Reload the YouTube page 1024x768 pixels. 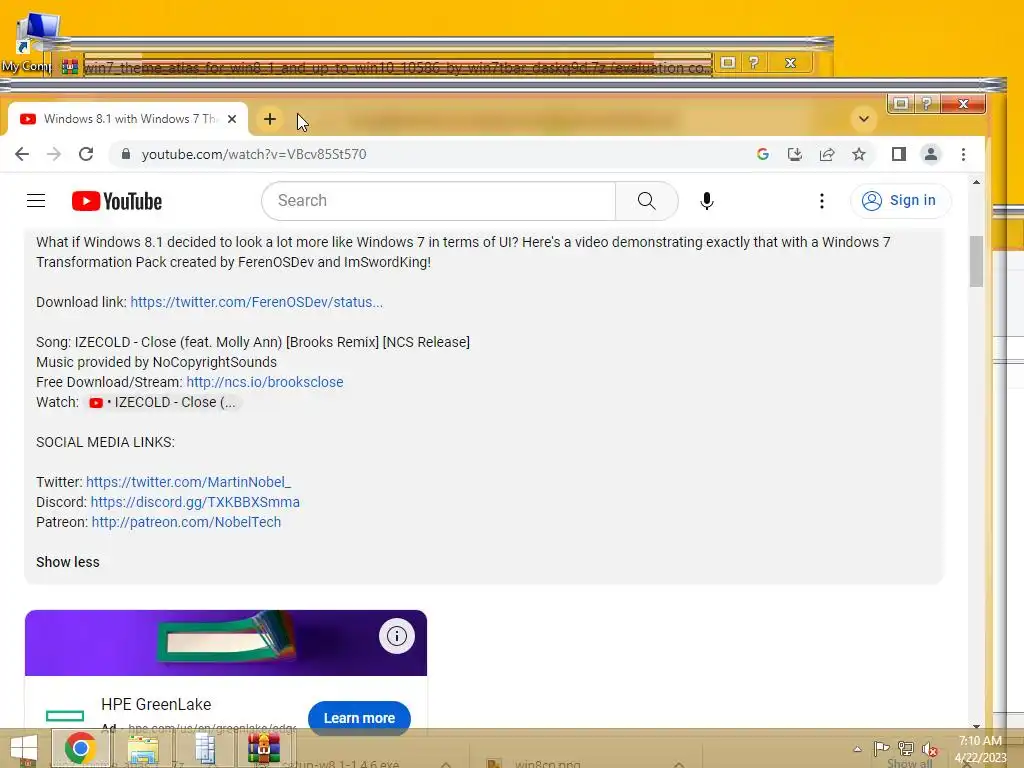click(x=86, y=154)
